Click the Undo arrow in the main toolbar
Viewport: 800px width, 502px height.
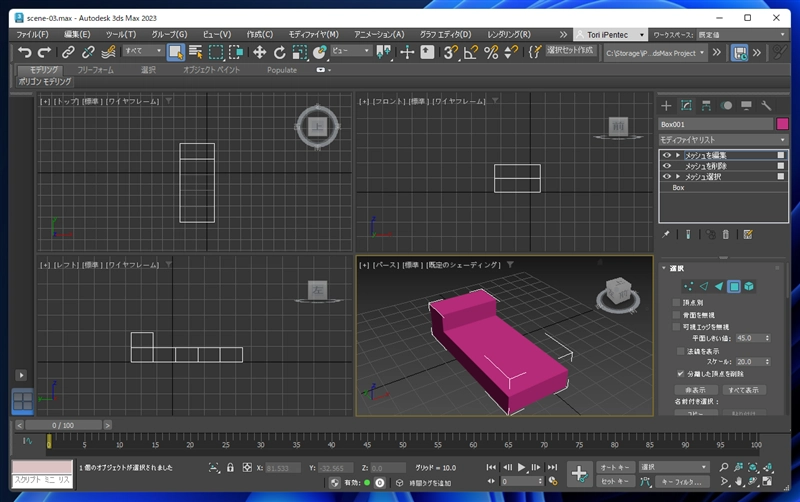(x=24, y=52)
